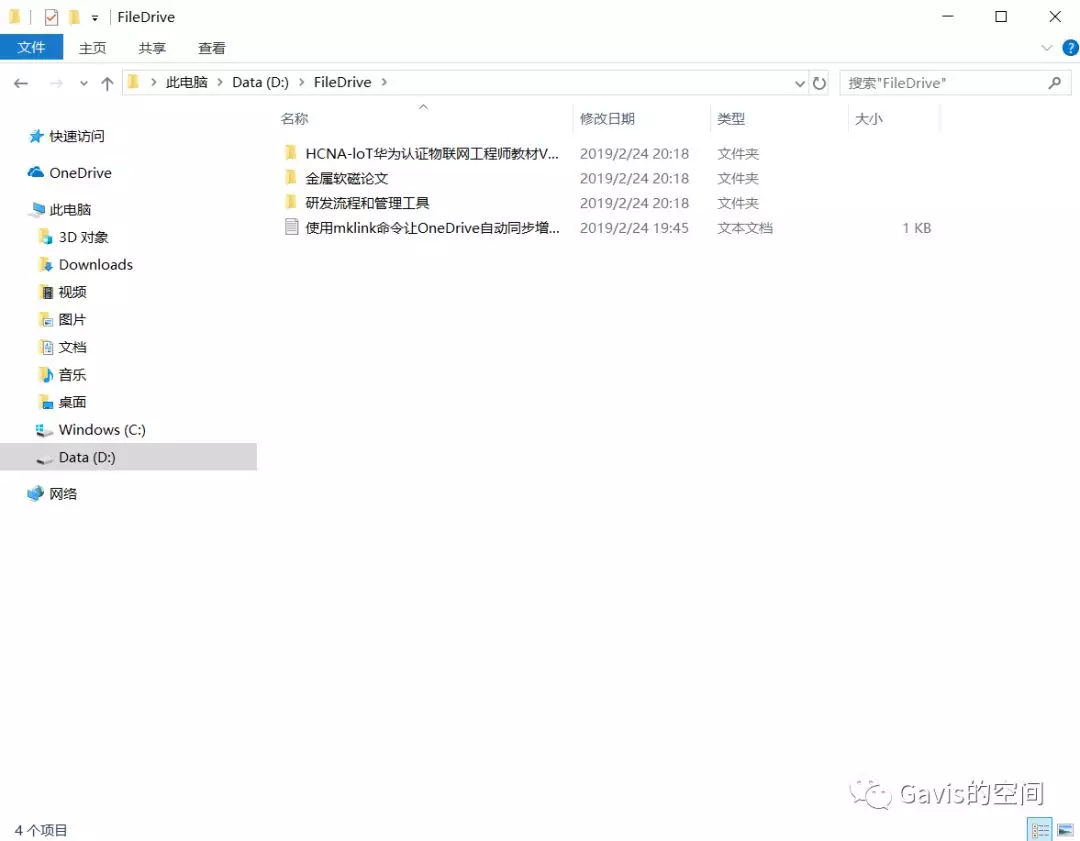
Task: Switch to large icons view layout
Action: pos(1066,829)
